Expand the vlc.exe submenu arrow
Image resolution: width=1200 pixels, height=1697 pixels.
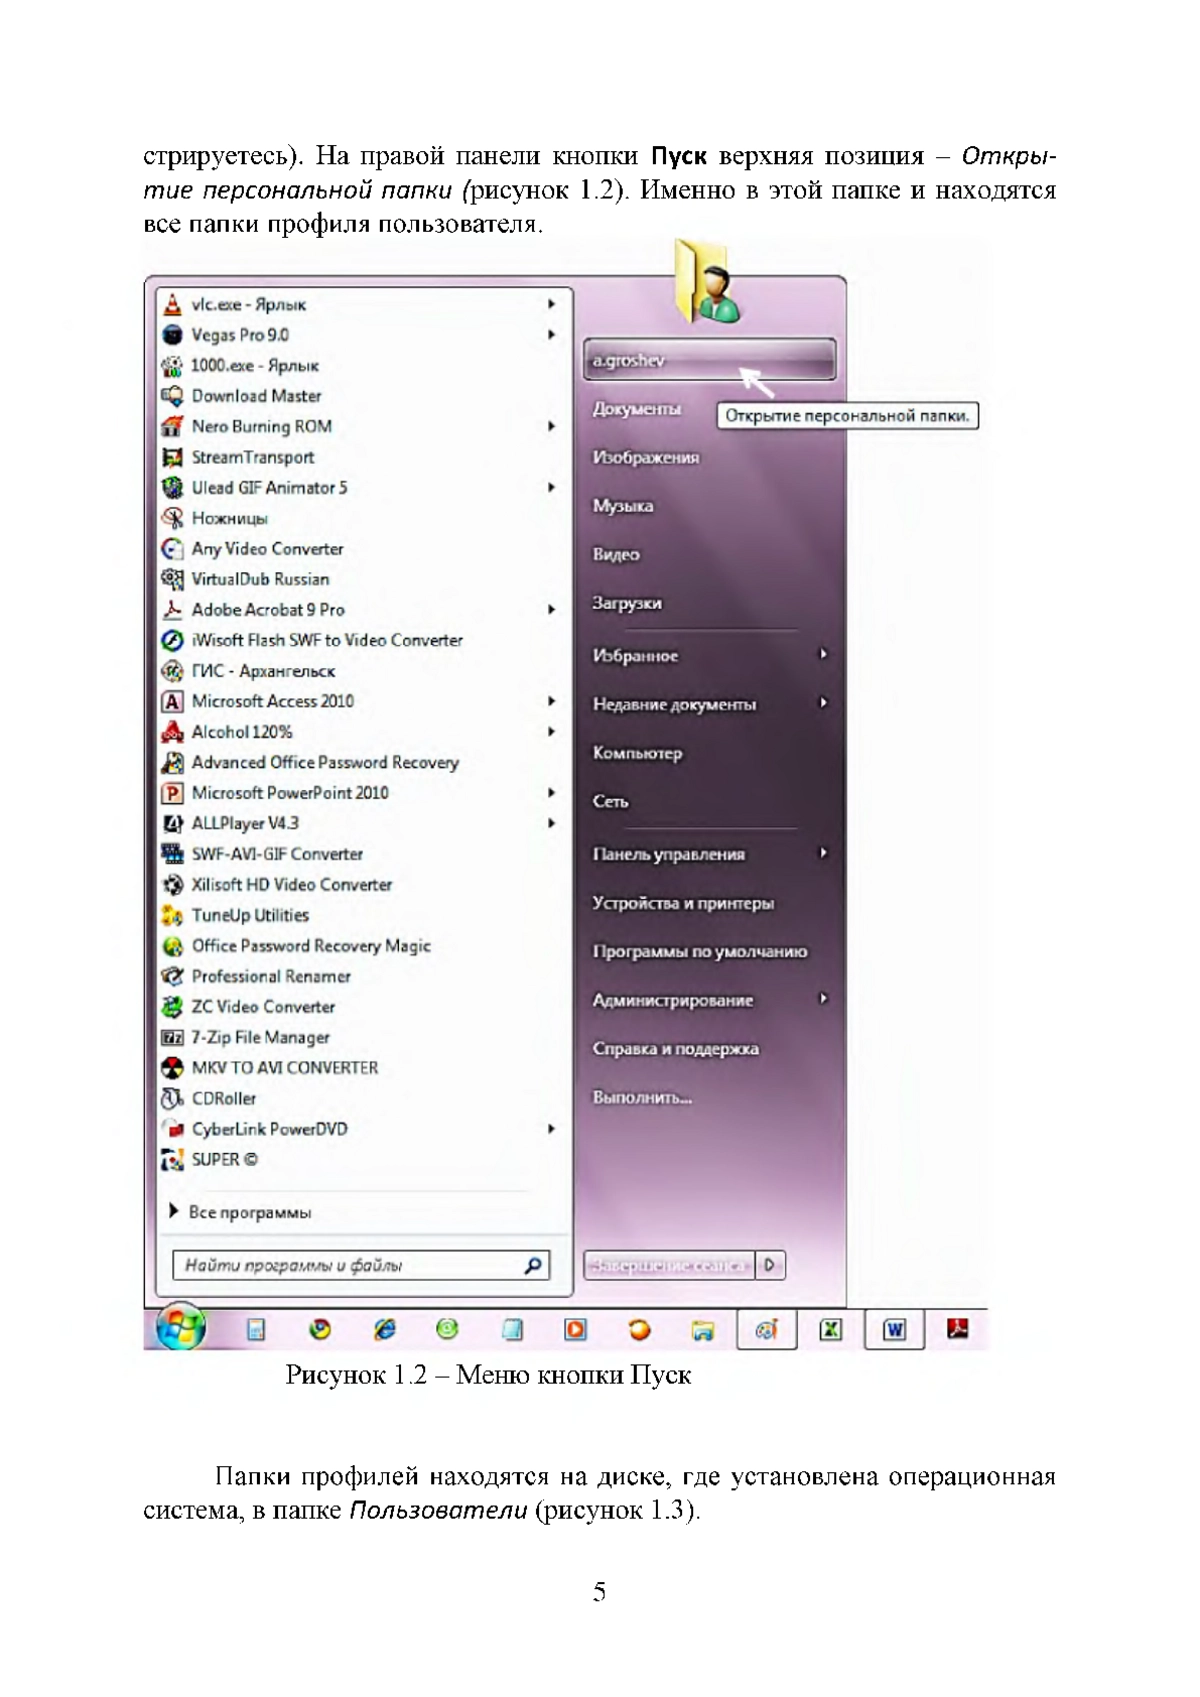point(551,304)
